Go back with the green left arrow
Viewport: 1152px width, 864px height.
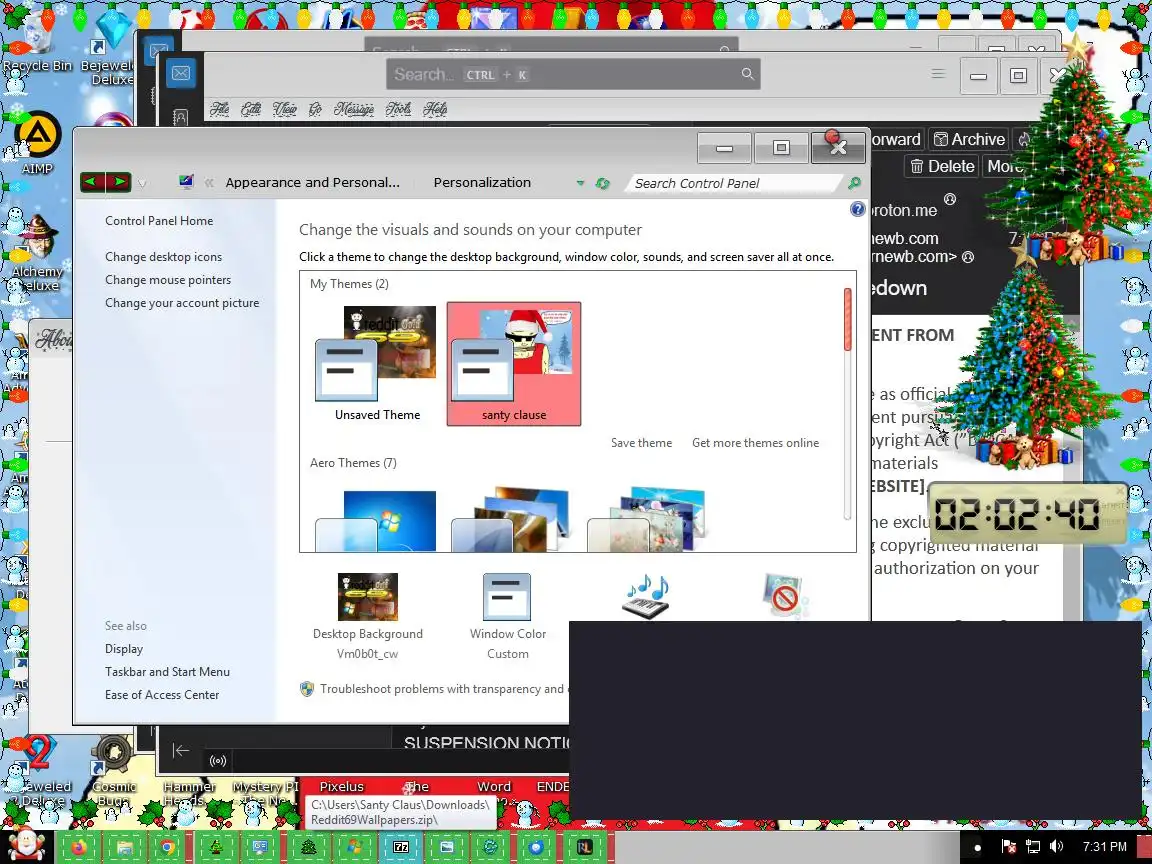[x=93, y=181]
